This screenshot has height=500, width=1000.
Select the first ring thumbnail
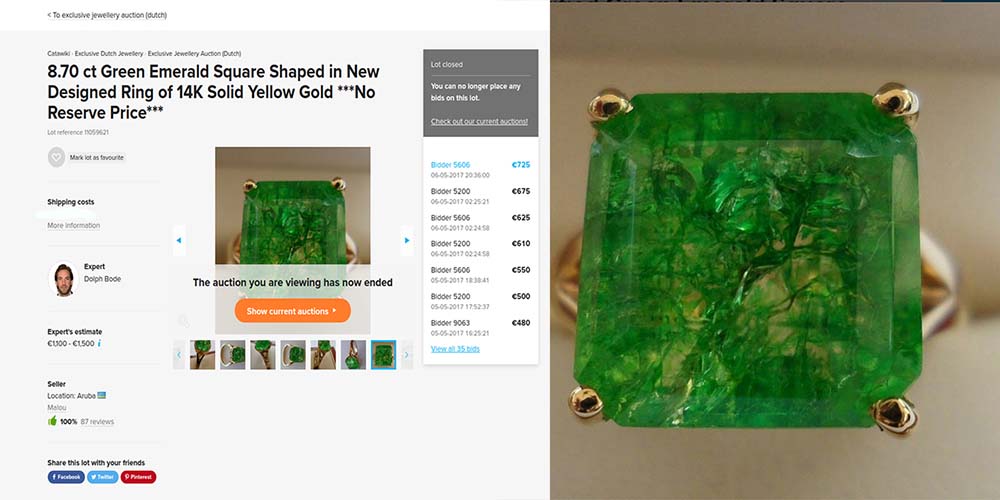[x=202, y=355]
